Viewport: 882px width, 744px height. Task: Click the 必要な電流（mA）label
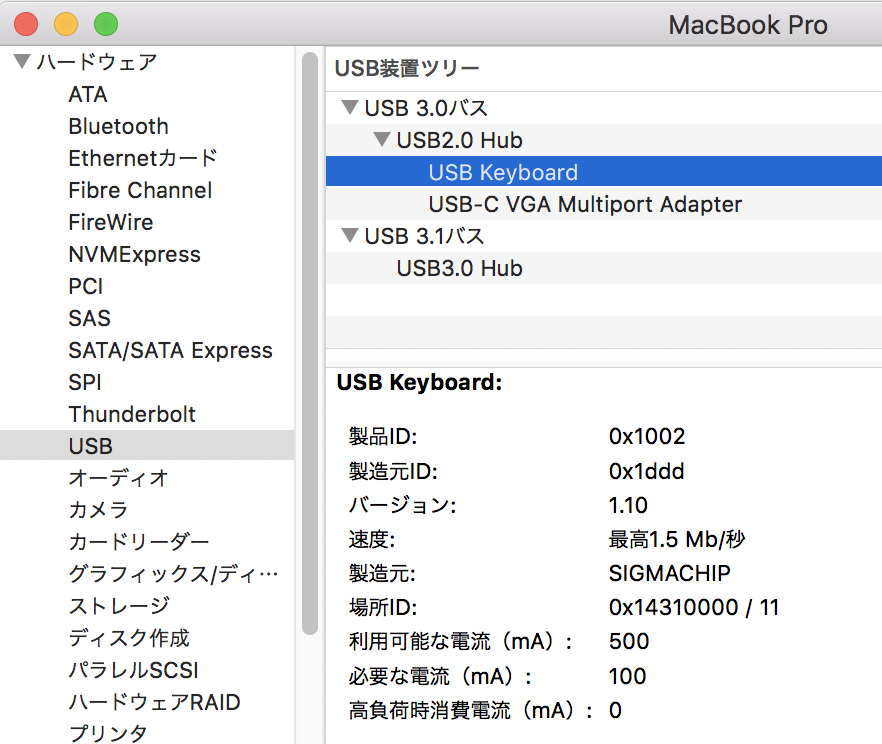[x=440, y=677]
